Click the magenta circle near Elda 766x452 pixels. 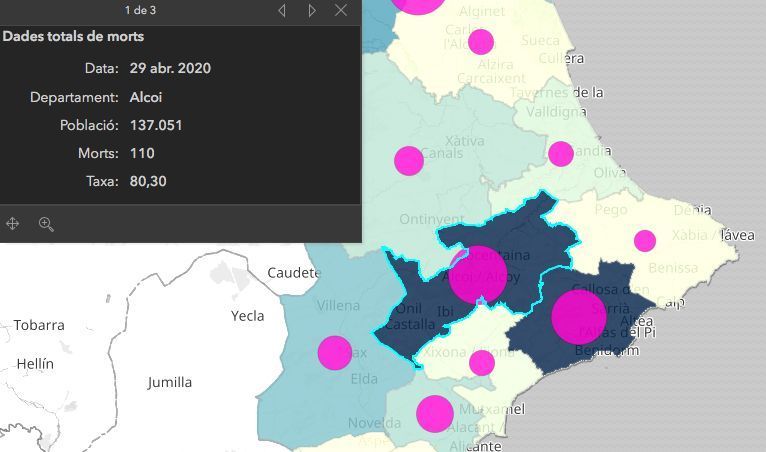(x=335, y=352)
